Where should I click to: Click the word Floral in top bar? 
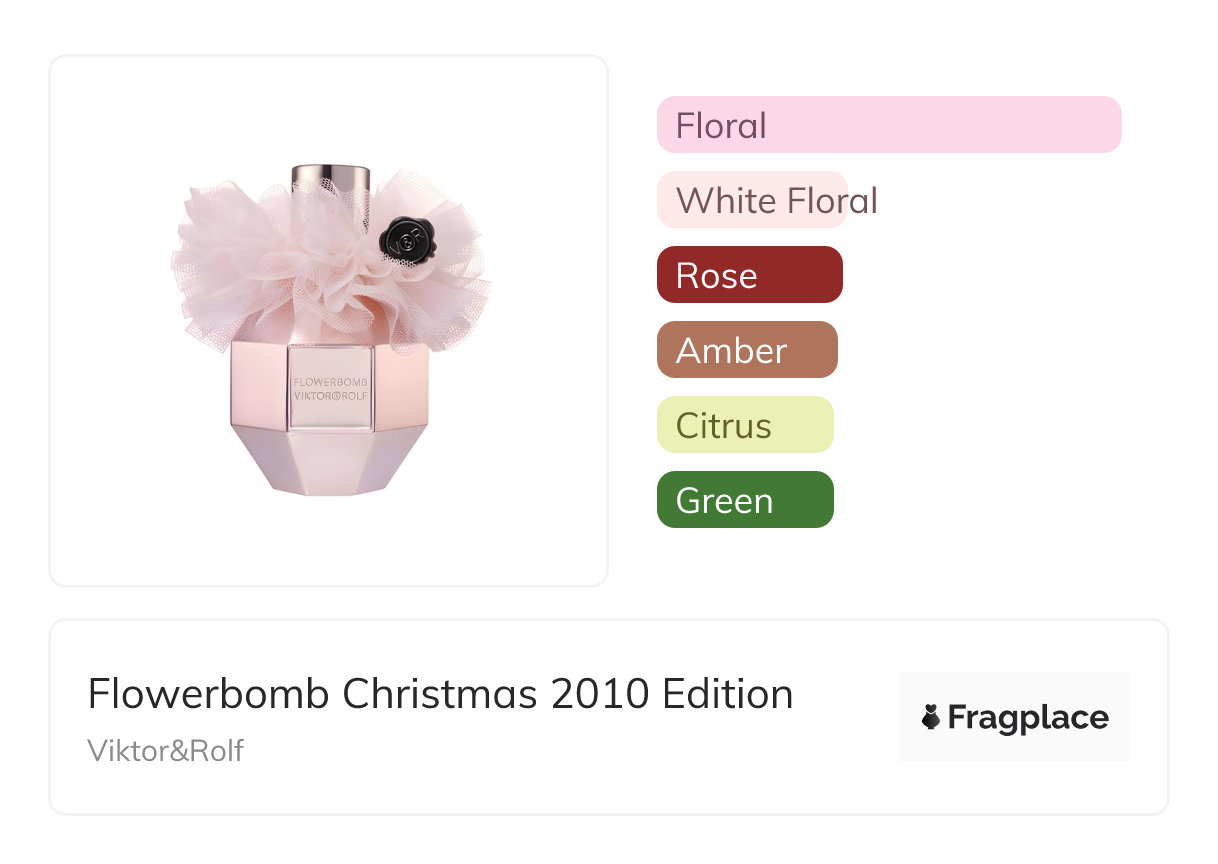tap(721, 126)
